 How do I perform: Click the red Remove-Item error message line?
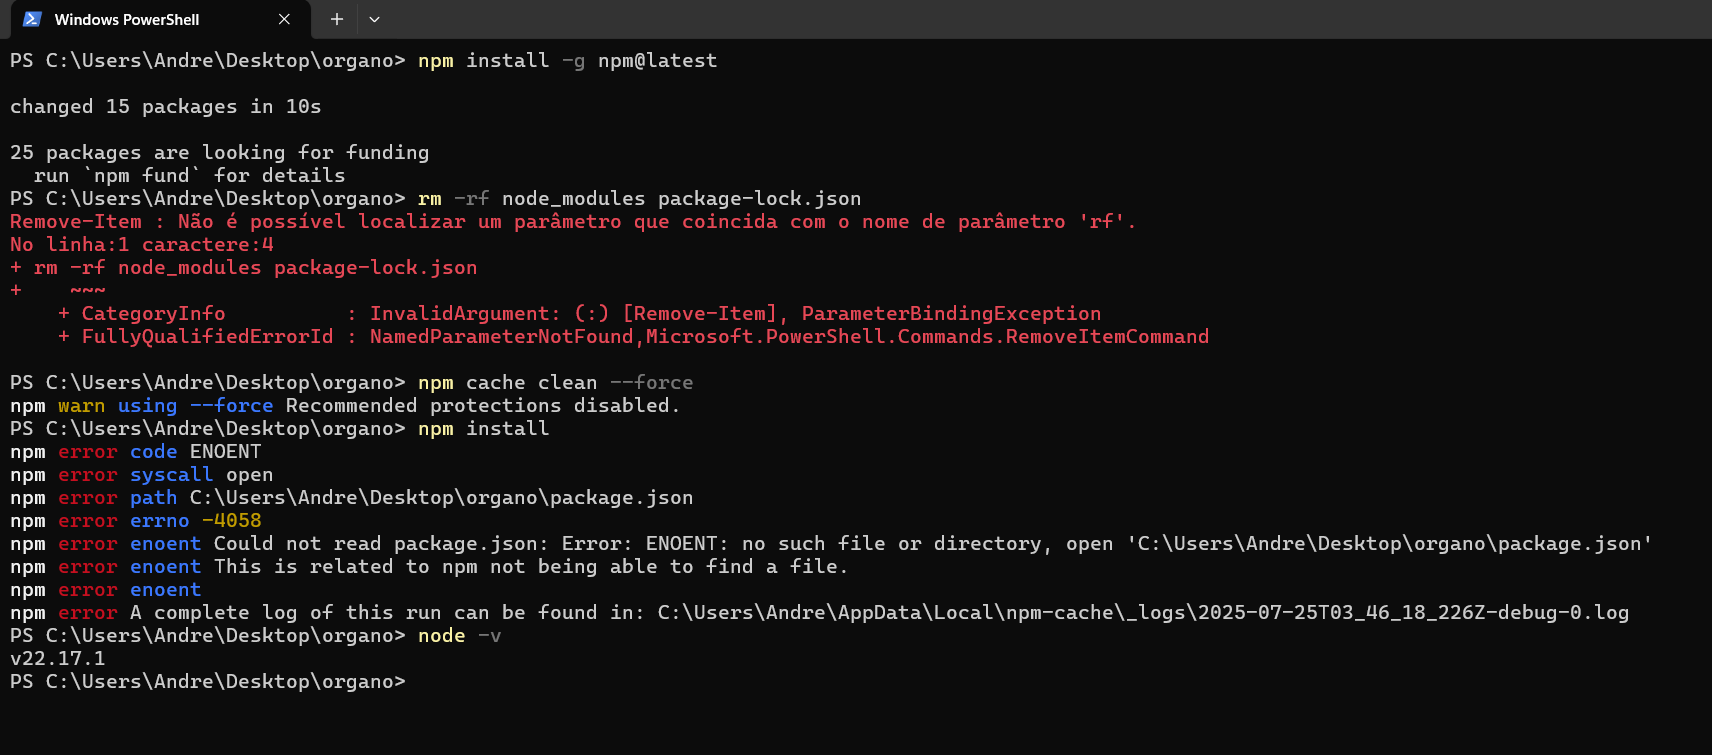(573, 222)
